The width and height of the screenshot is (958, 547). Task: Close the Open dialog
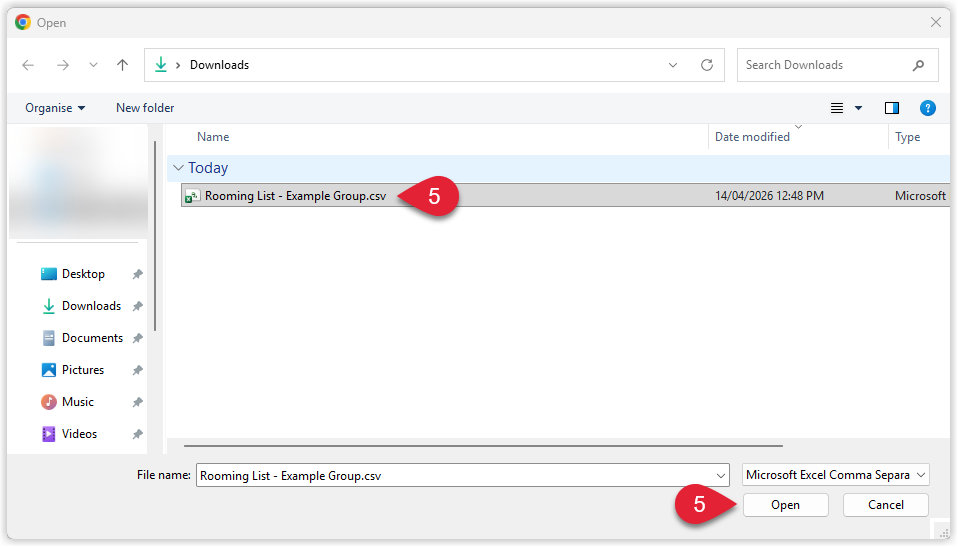pyautogui.click(x=935, y=23)
